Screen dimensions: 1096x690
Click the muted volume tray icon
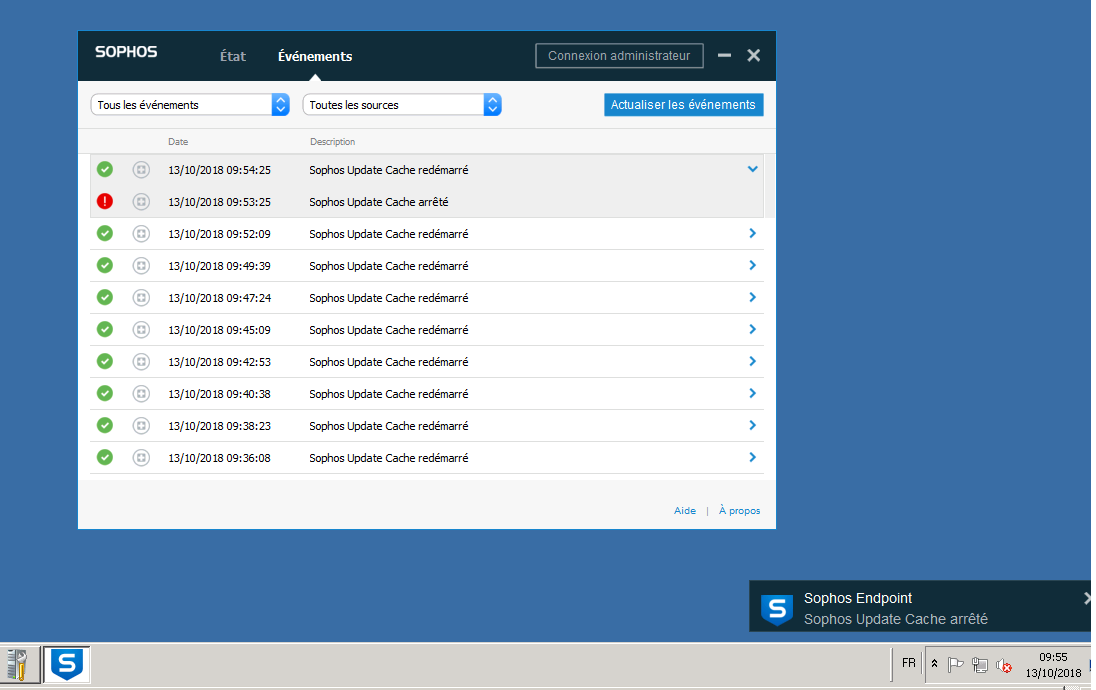tap(1004, 666)
